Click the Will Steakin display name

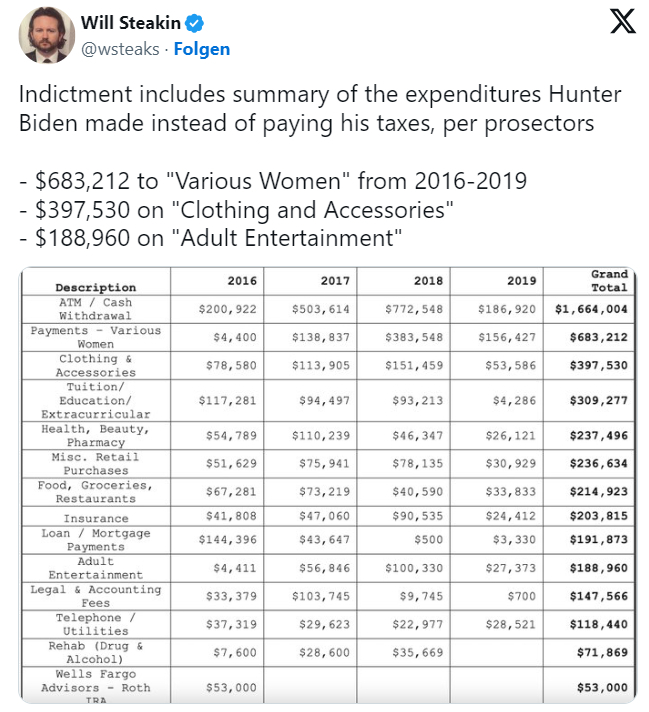131,23
